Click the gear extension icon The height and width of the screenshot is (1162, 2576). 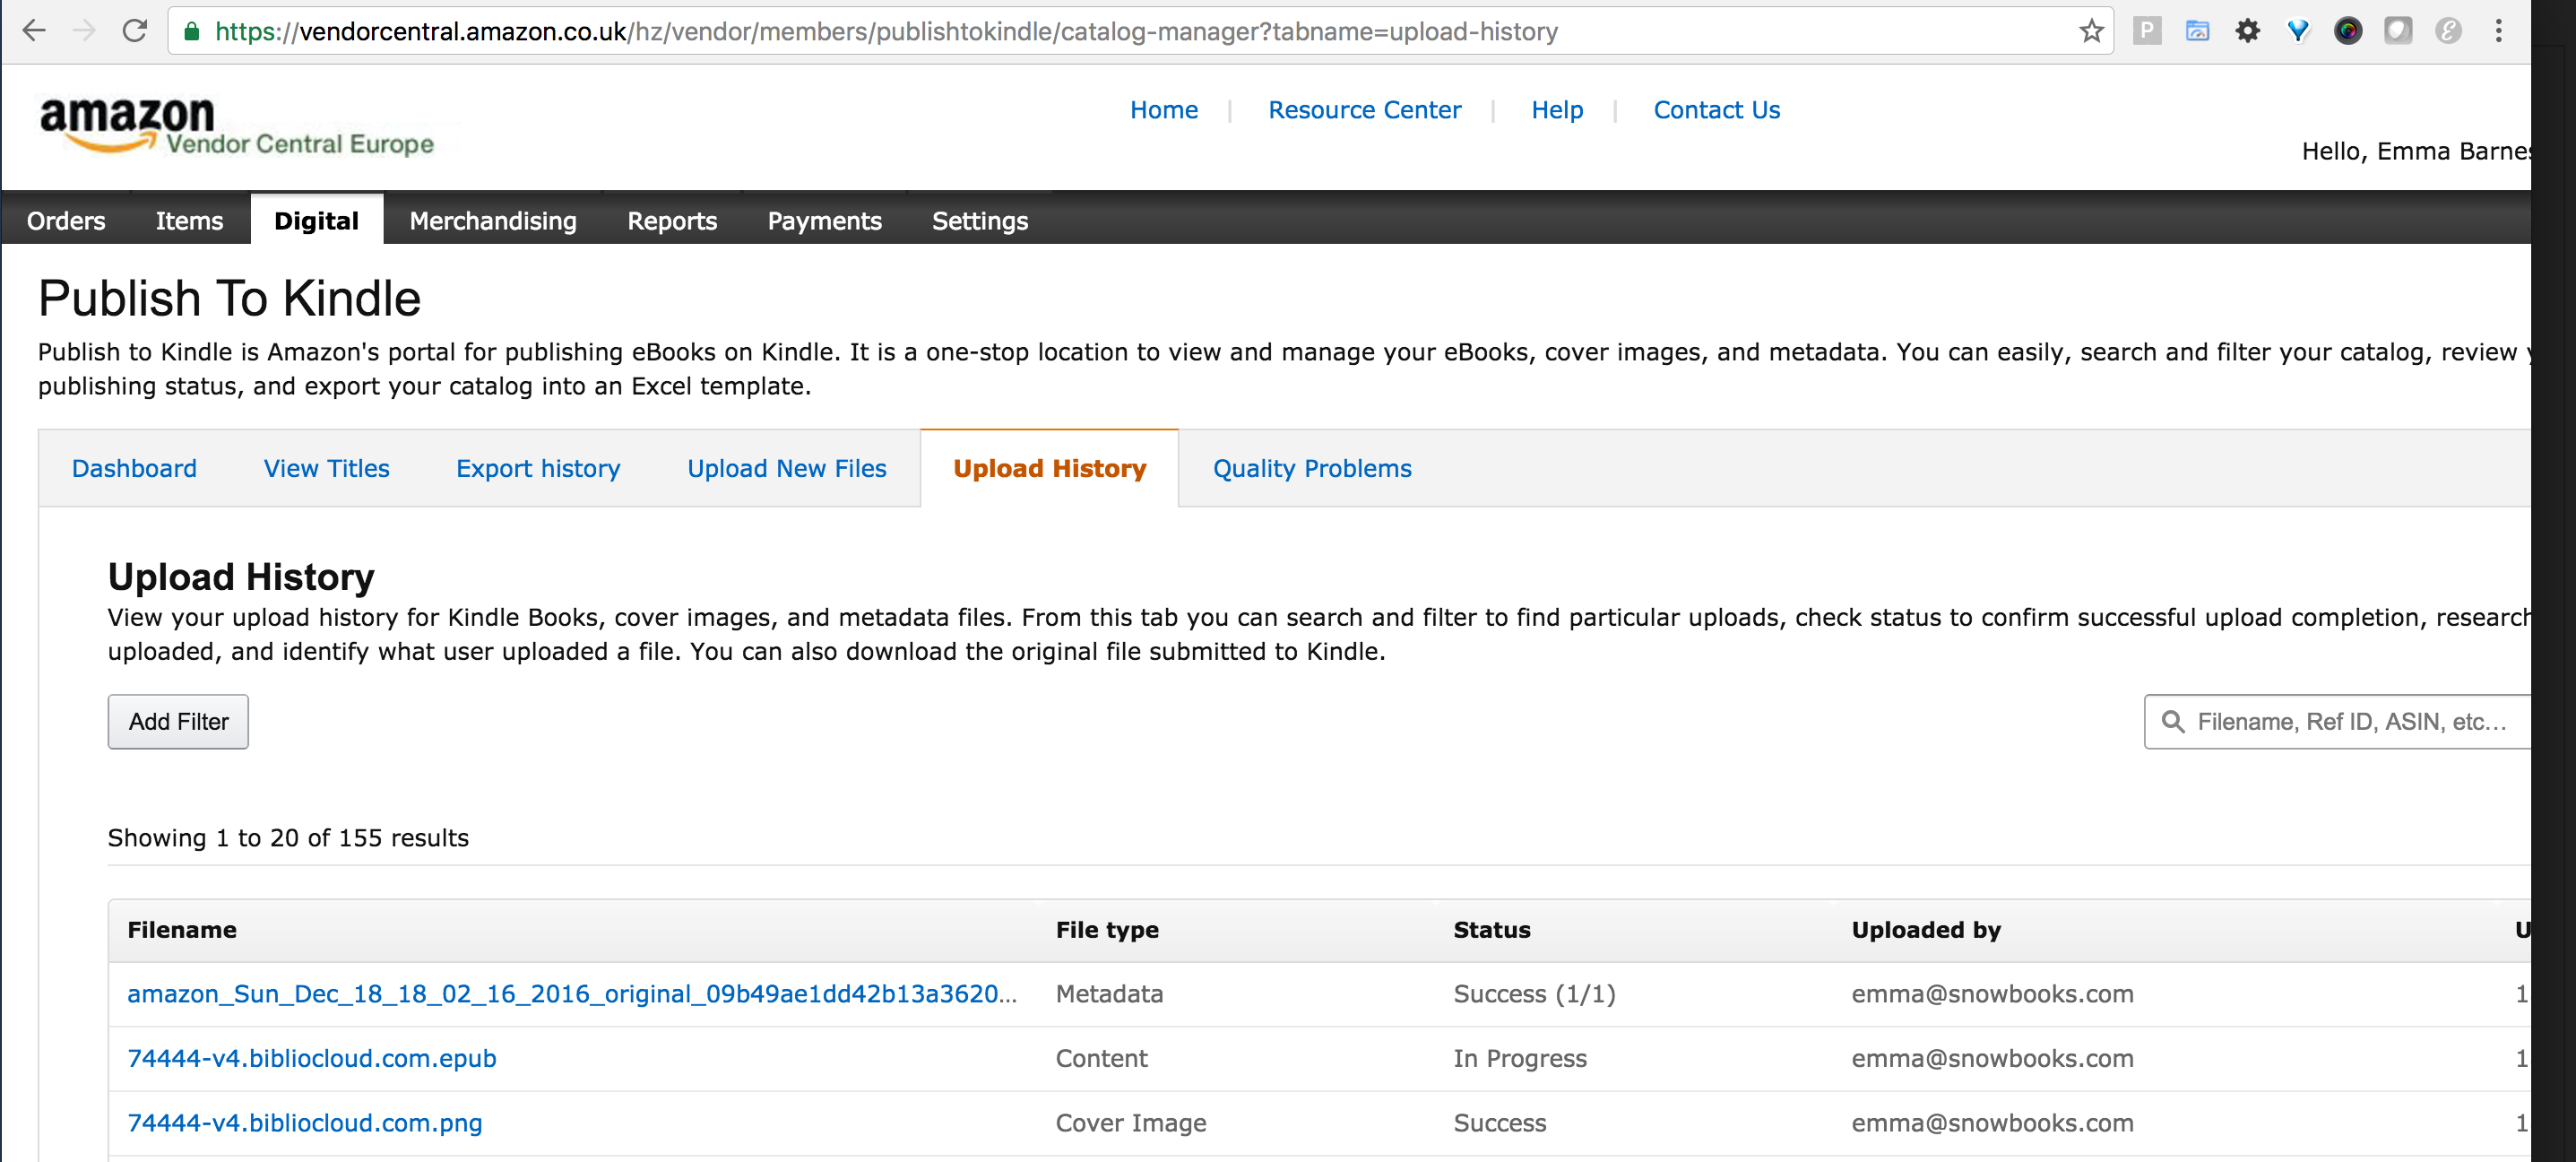[x=2247, y=31]
